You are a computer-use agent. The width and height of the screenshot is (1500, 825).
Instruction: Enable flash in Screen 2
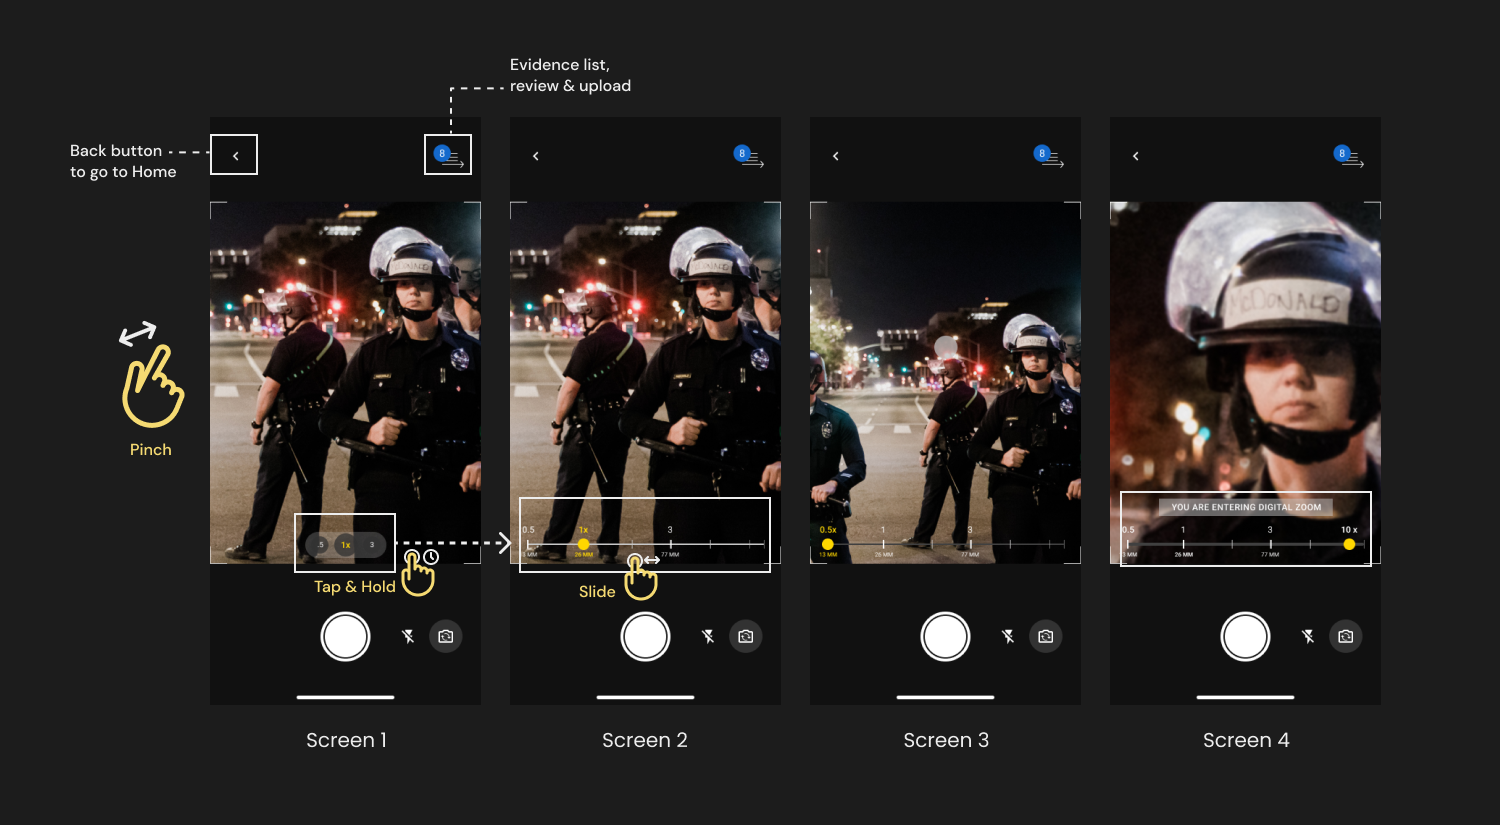tap(708, 637)
